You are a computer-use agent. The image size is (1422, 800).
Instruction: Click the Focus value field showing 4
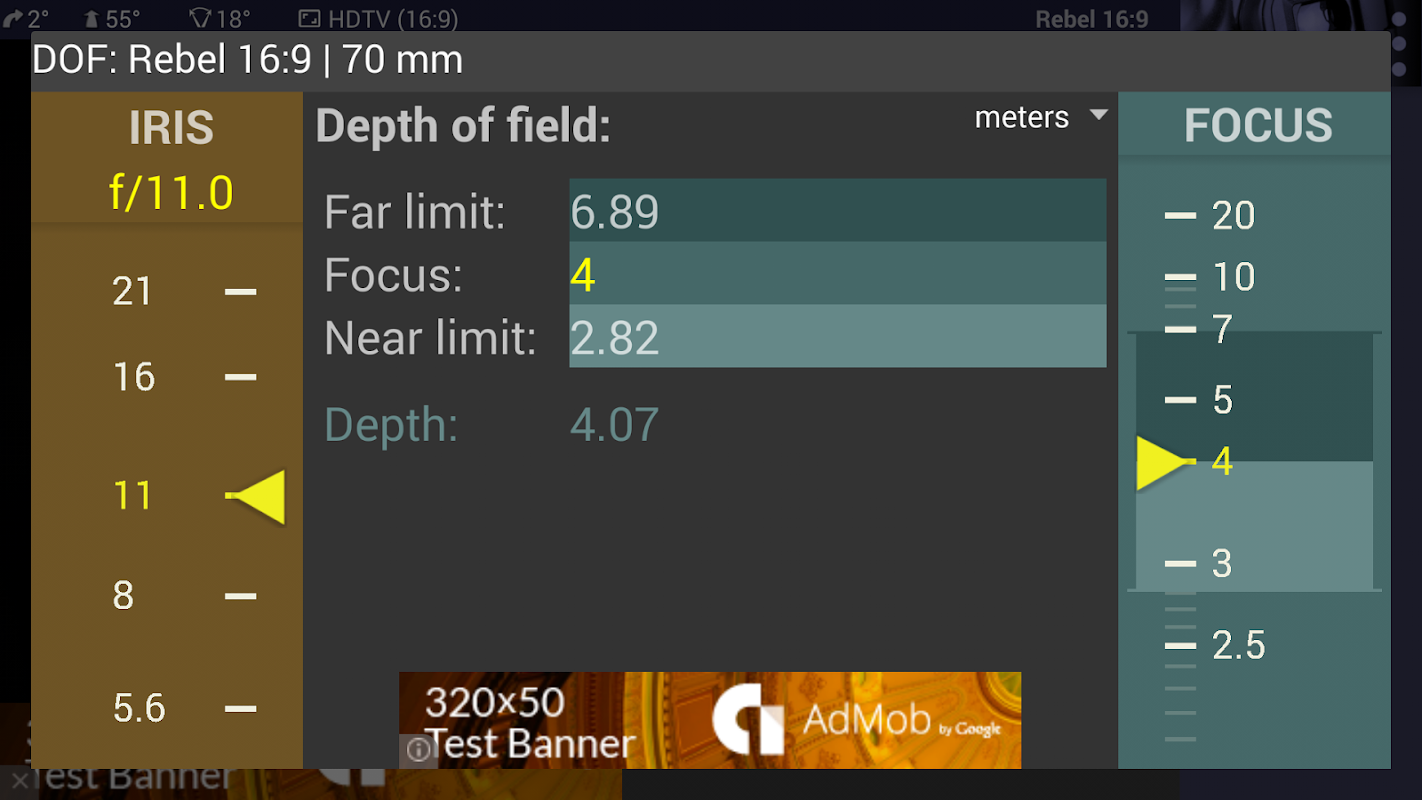[837, 274]
